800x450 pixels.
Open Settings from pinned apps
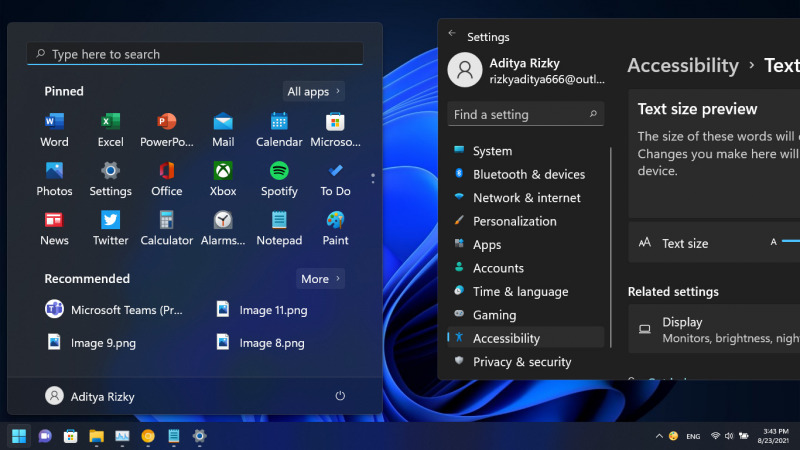pyautogui.click(x=110, y=179)
